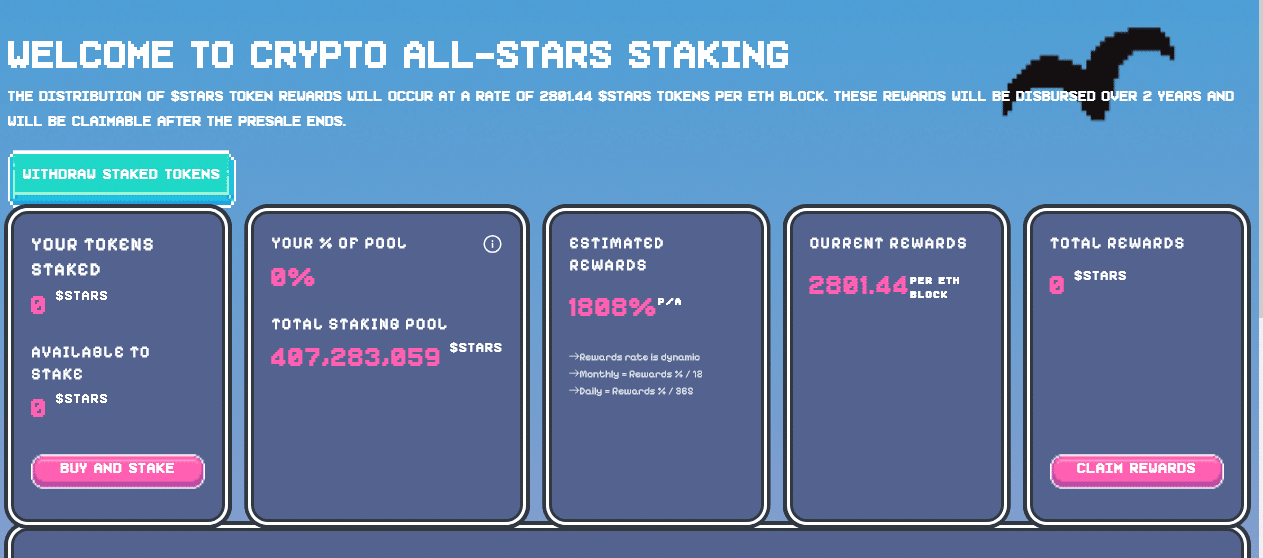Click the Your Tokens Staked label
The height and width of the screenshot is (558, 1263).
coord(92,257)
